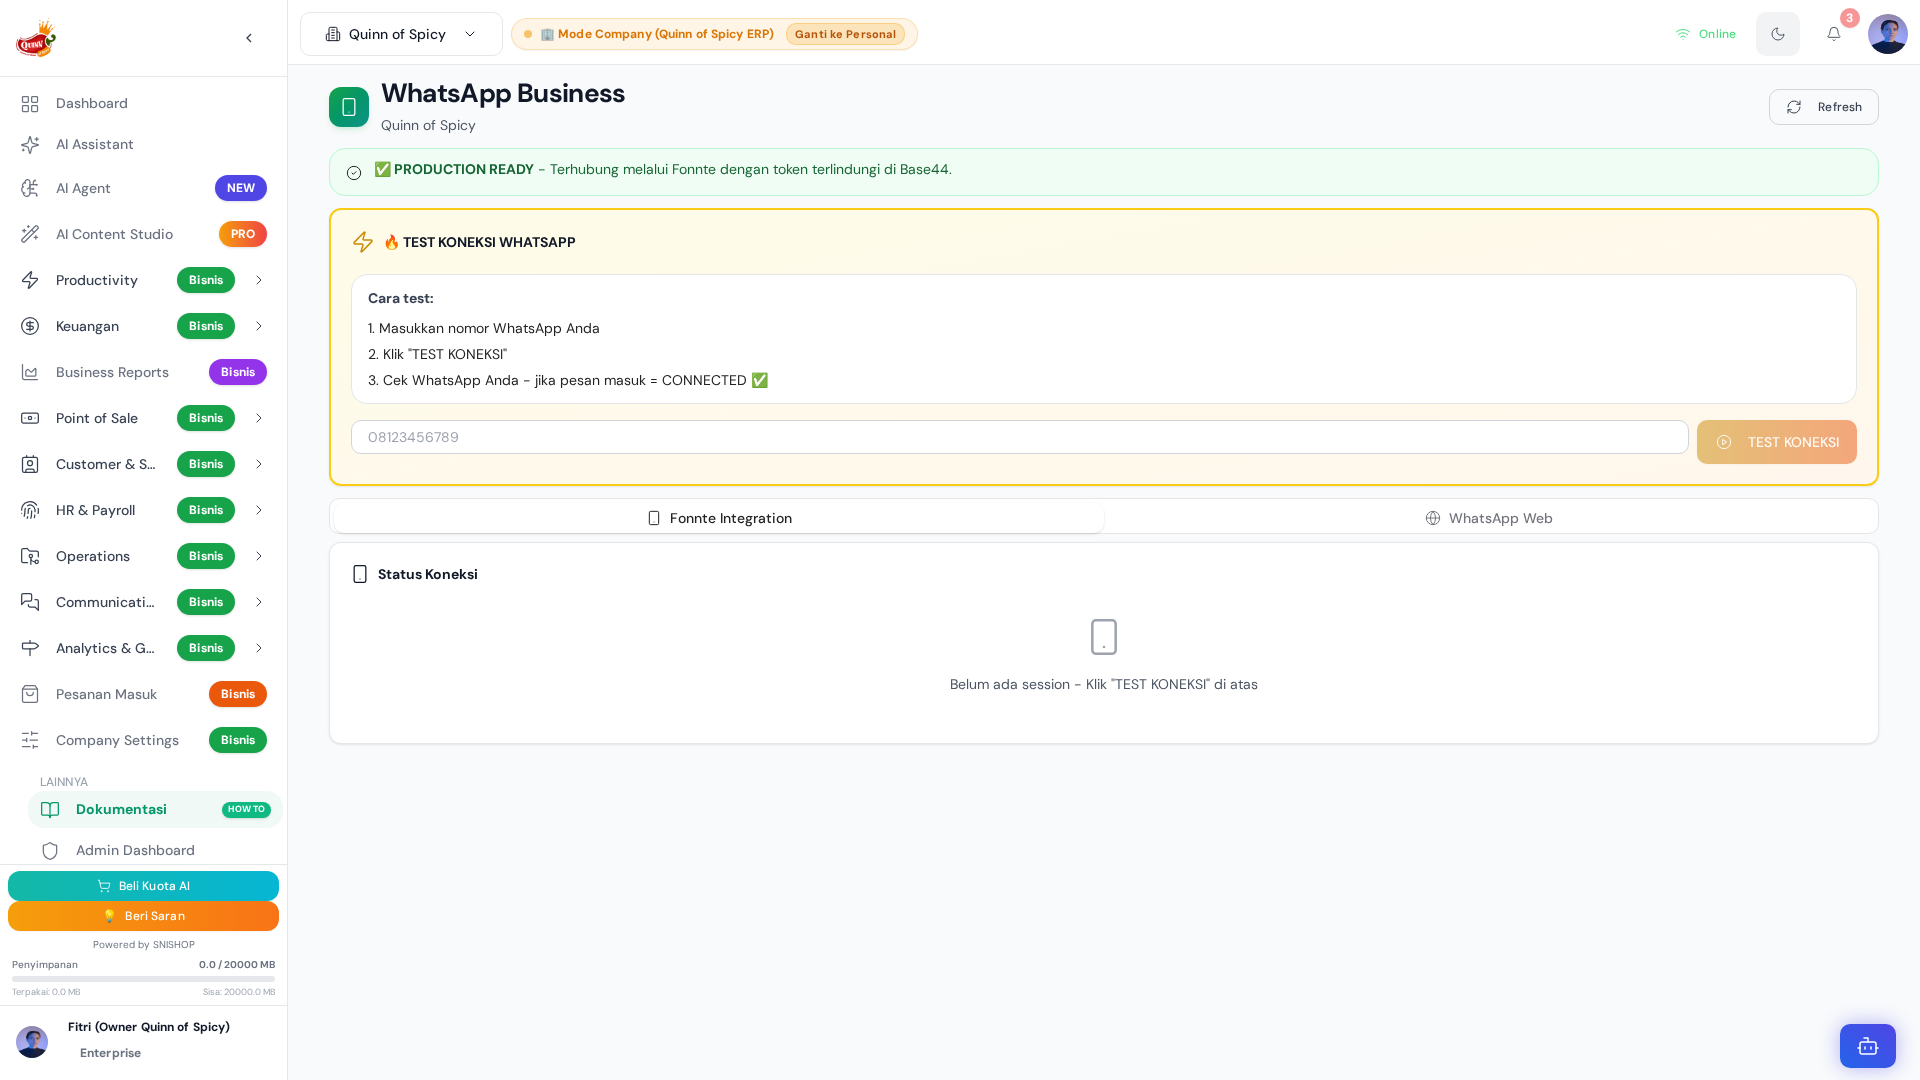1920x1080 pixels.
Task: Click the green WhatsApp Business phone icon
Action: (349, 107)
